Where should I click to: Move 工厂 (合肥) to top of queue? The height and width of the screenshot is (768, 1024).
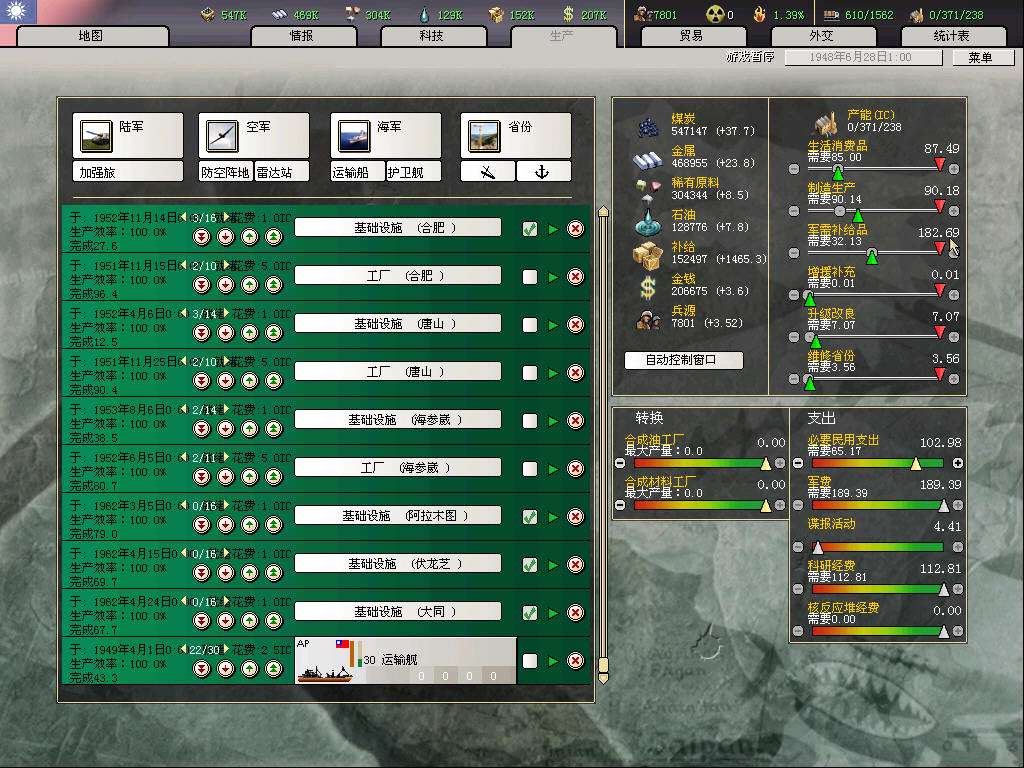[274, 285]
